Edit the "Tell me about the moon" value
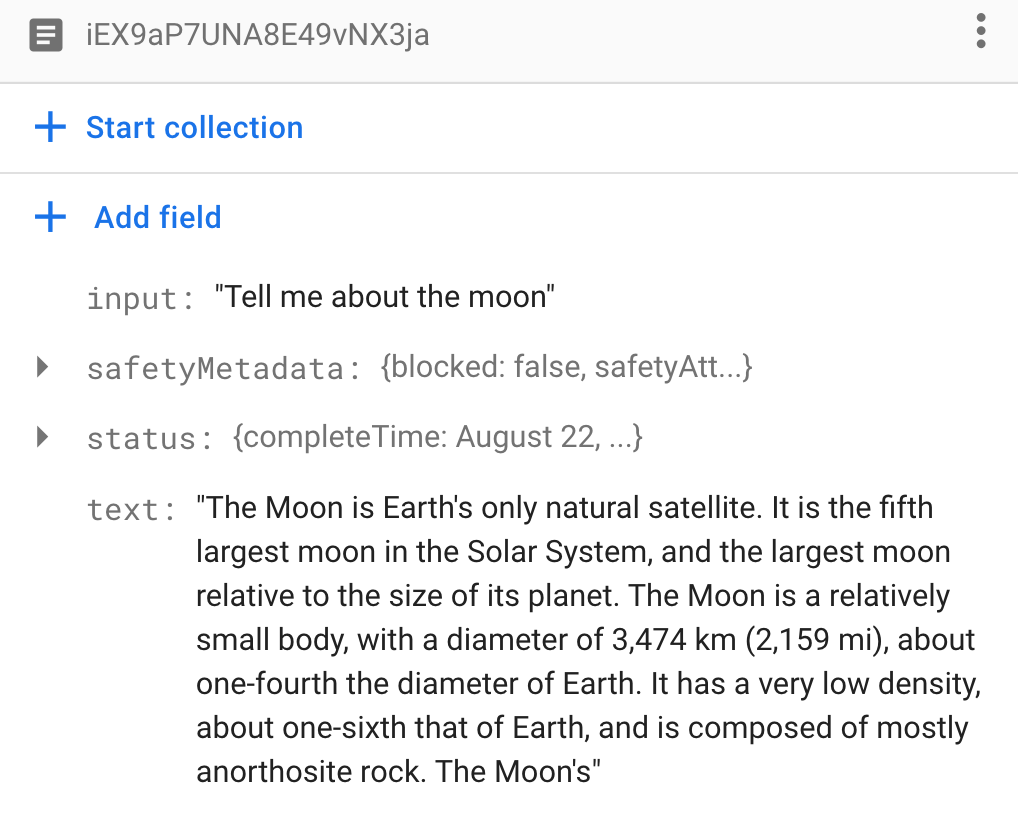The image size is (1018, 828). pyautogui.click(x=385, y=297)
